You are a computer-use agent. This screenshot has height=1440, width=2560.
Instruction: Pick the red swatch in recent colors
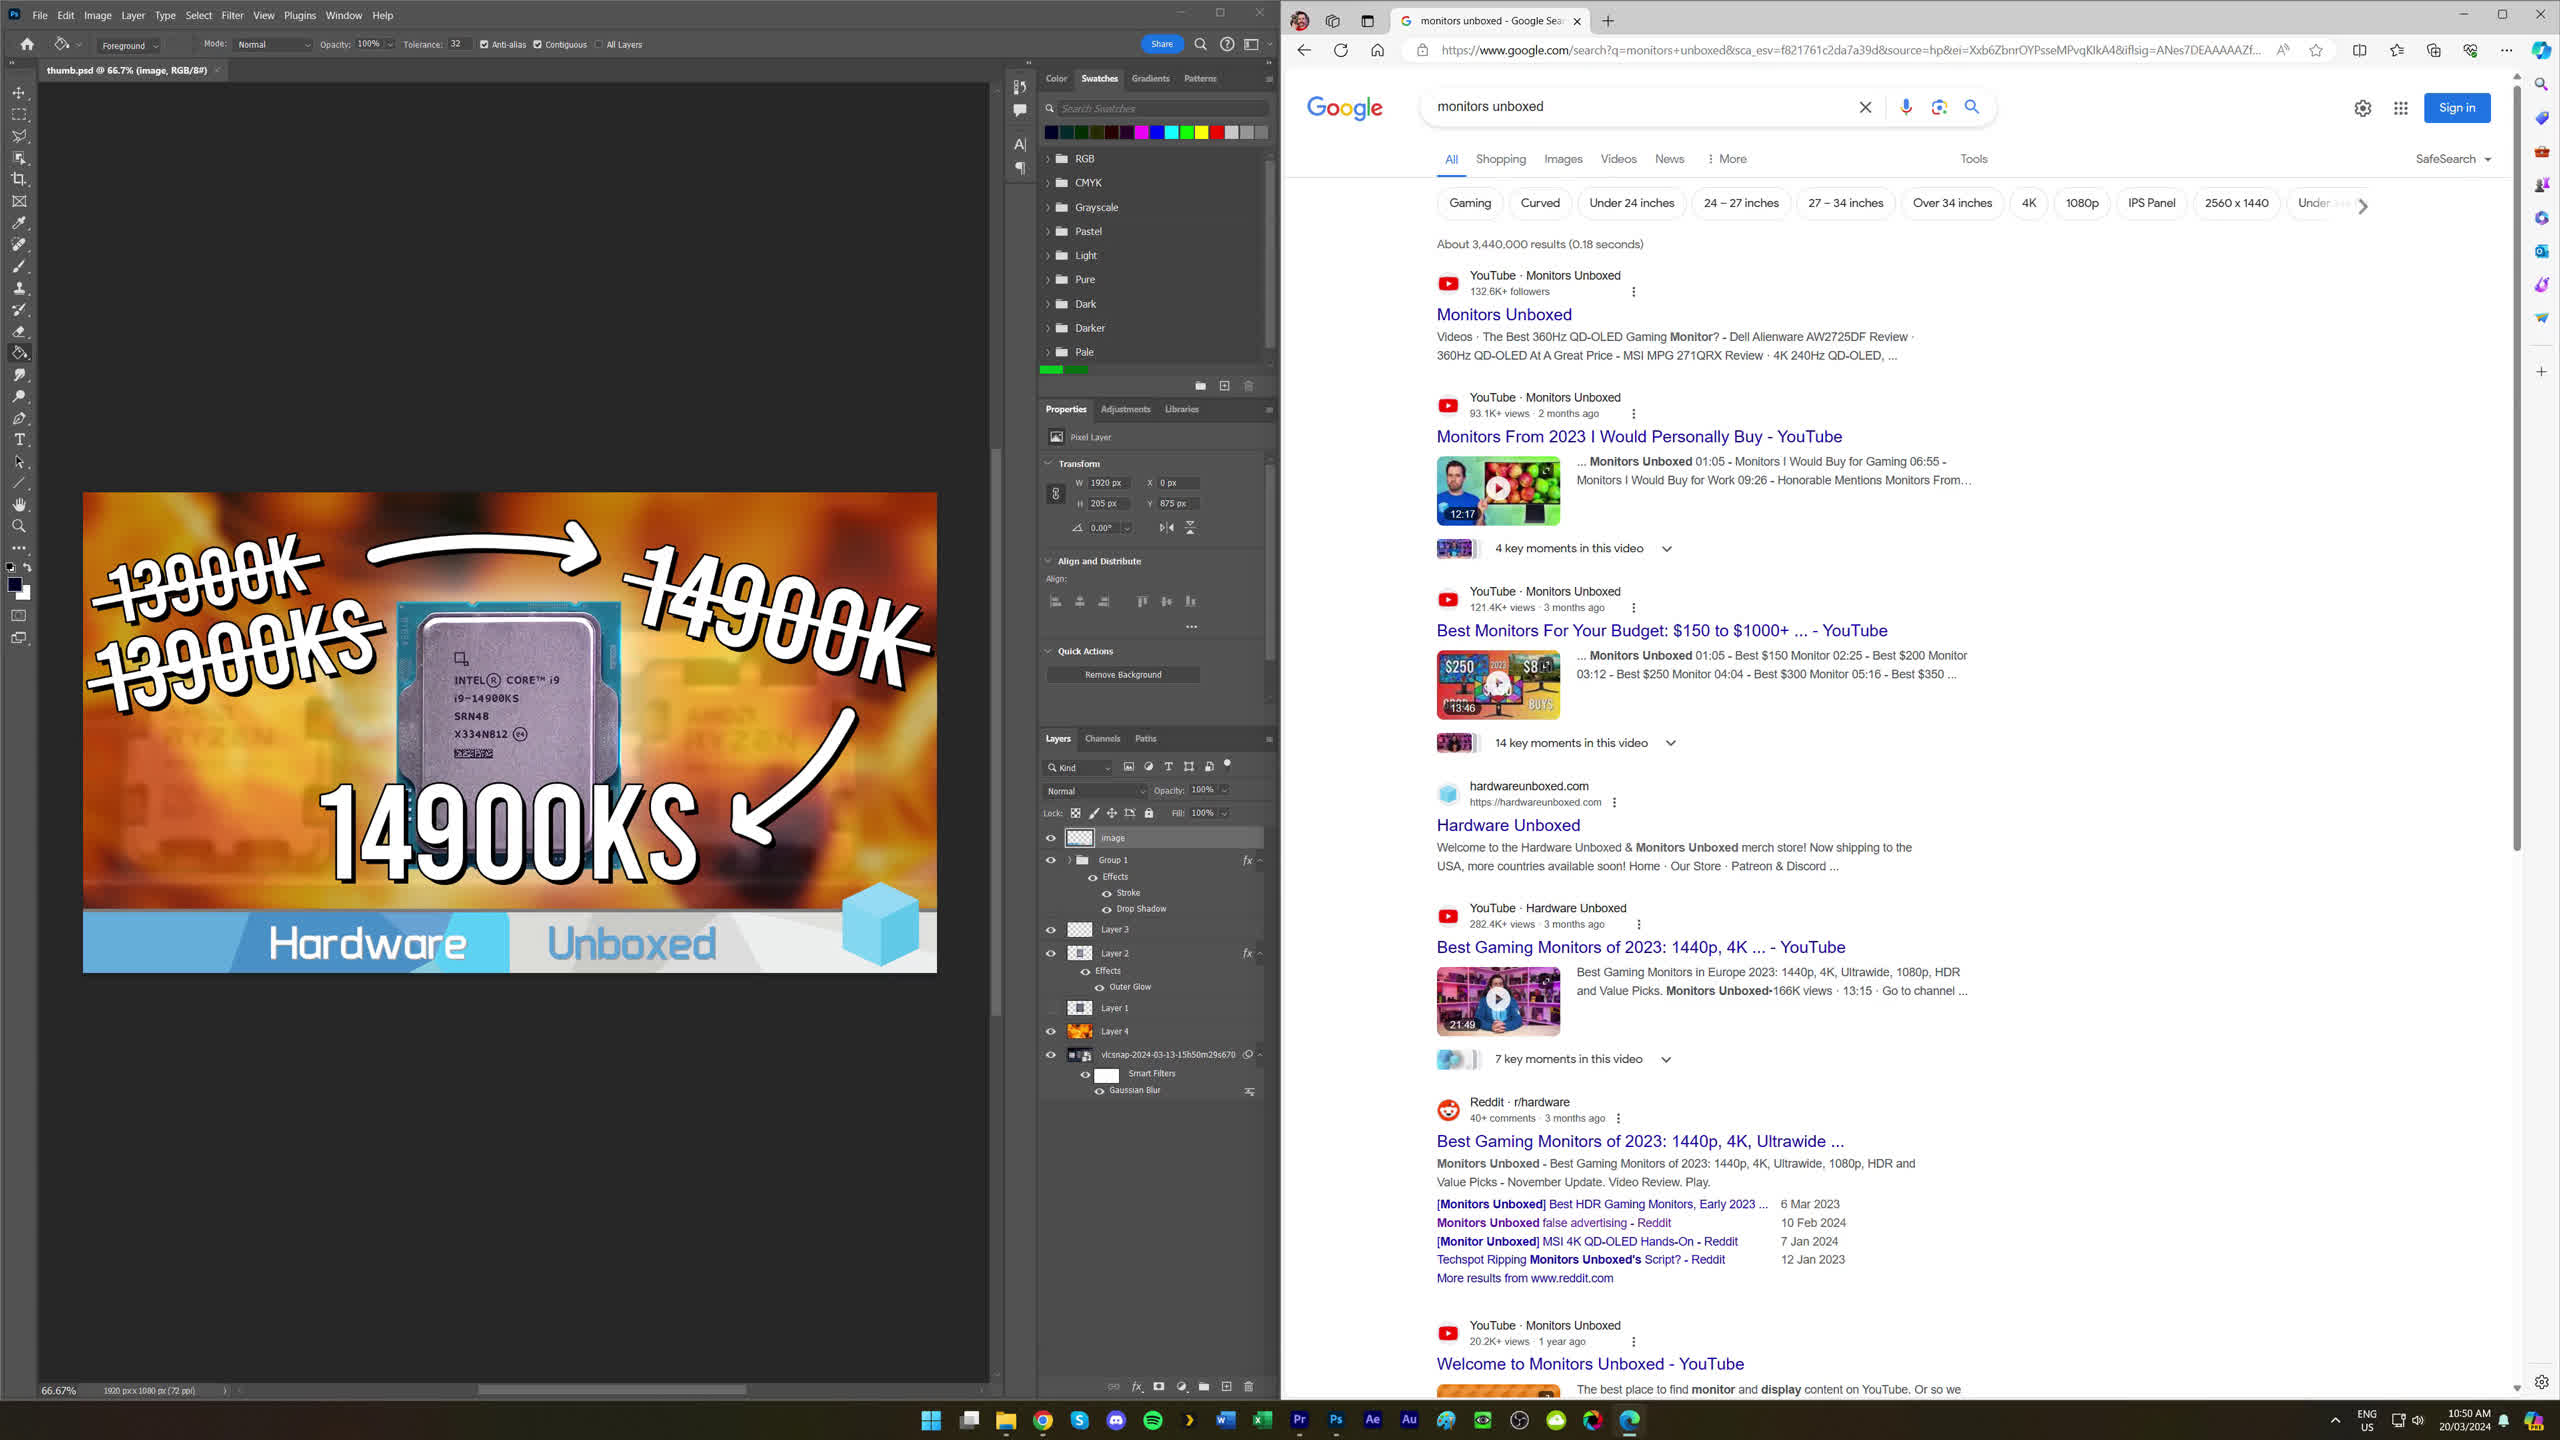click(1217, 132)
